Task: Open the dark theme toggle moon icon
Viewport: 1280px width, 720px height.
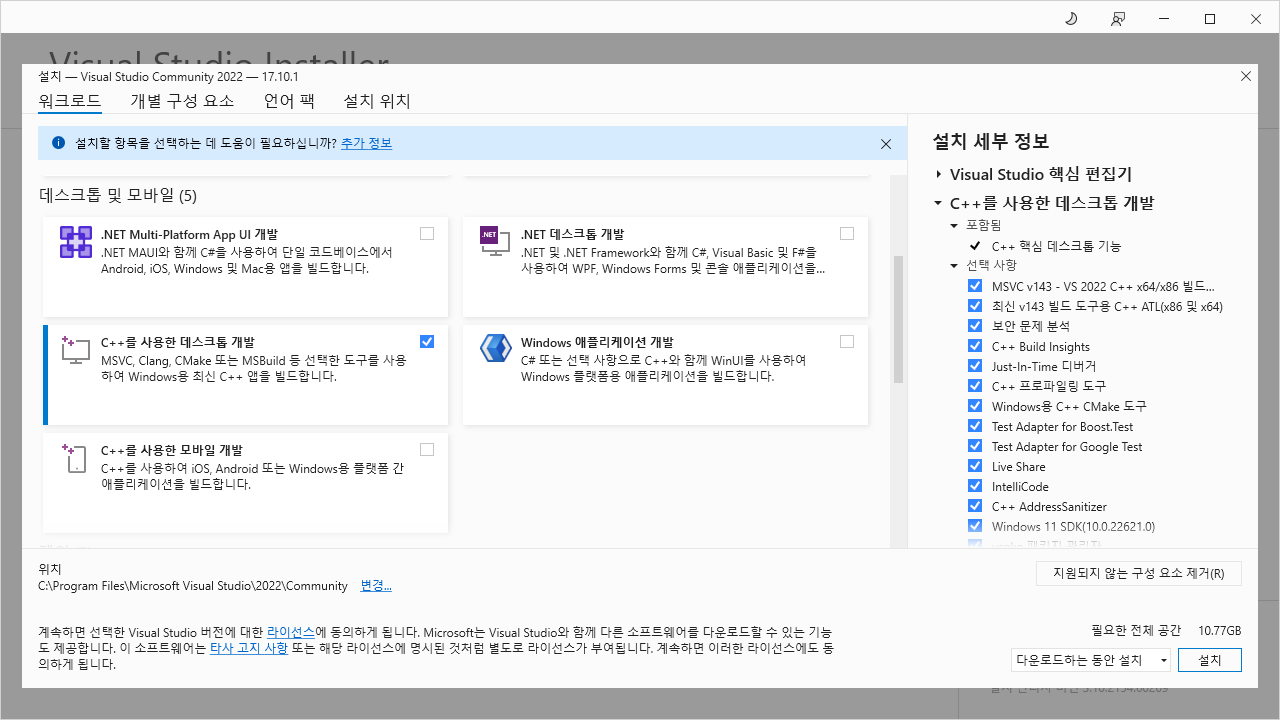Action: pos(1071,18)
